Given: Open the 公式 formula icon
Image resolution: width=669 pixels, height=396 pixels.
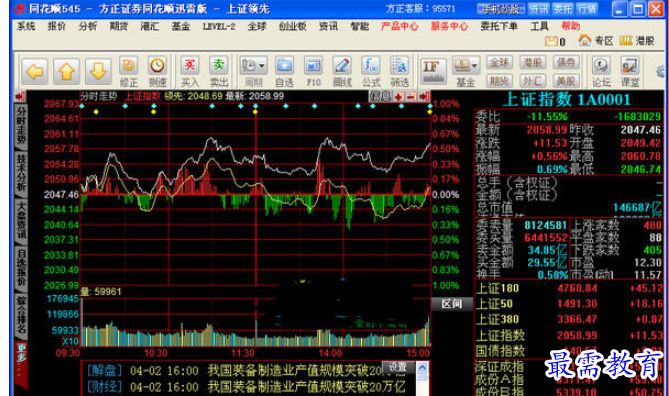Looking at the screenshot, I should tap(370, 71).
